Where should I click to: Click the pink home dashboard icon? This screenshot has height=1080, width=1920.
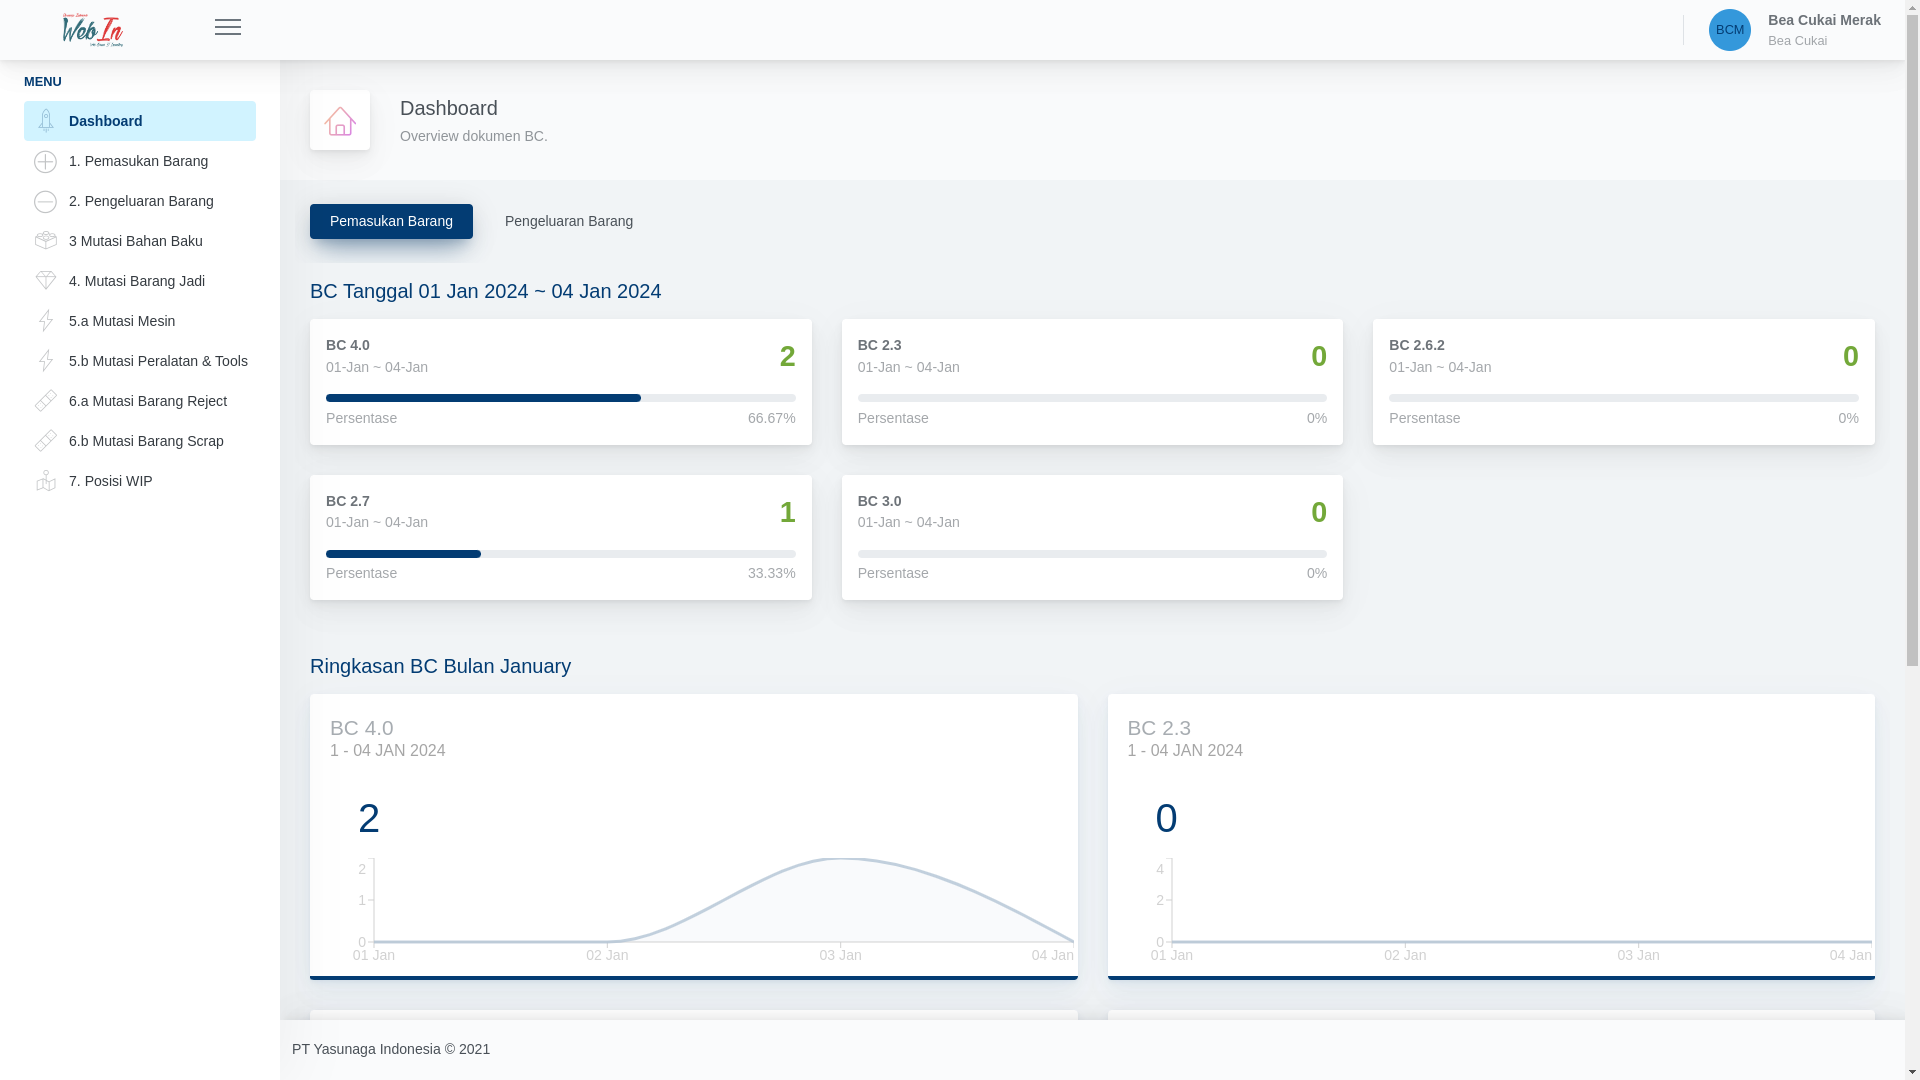point(340,121)
